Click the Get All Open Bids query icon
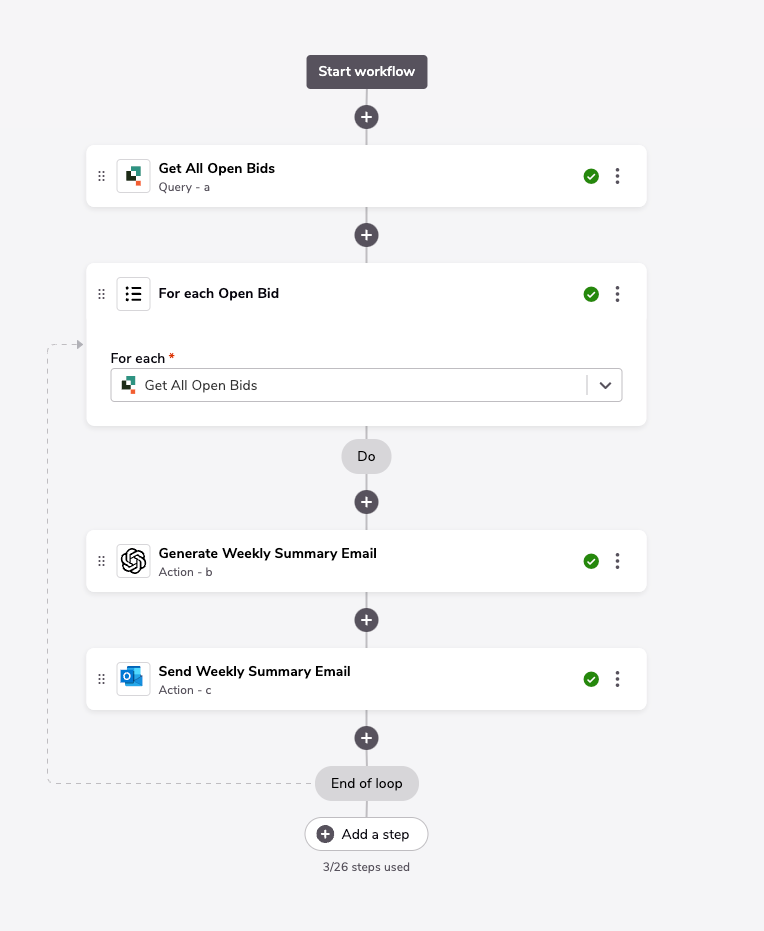Image resolution: width=764 pixels, height=931 pixels. click(133, 176)
